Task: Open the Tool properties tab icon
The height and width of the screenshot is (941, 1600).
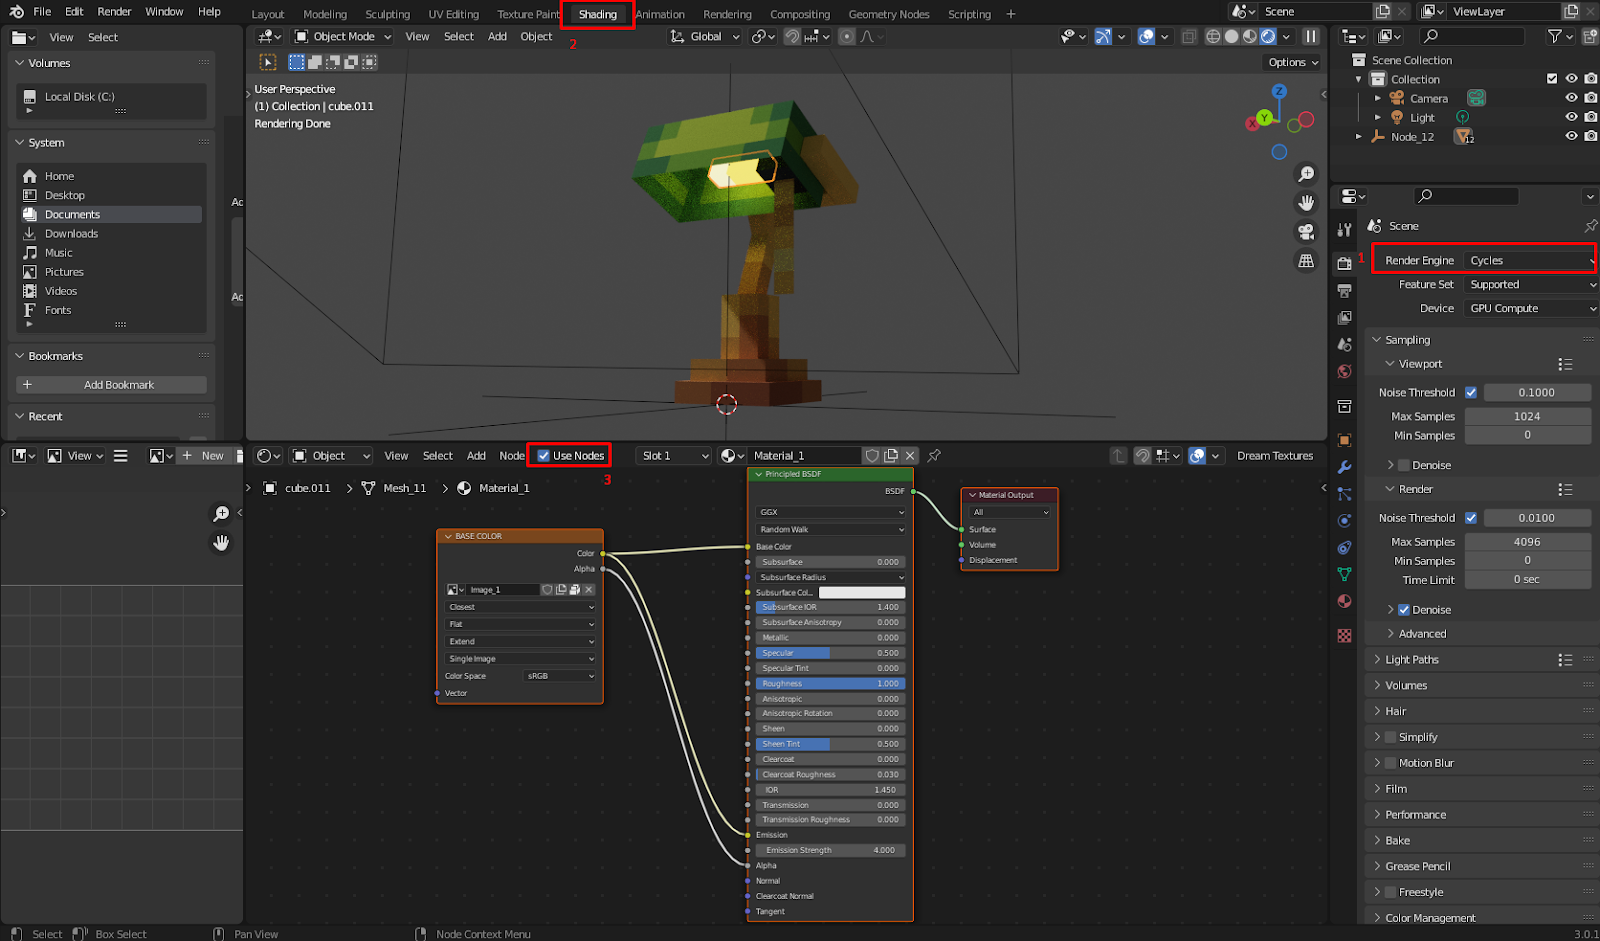Action: pyautogui.click(x=1345, y=229)
